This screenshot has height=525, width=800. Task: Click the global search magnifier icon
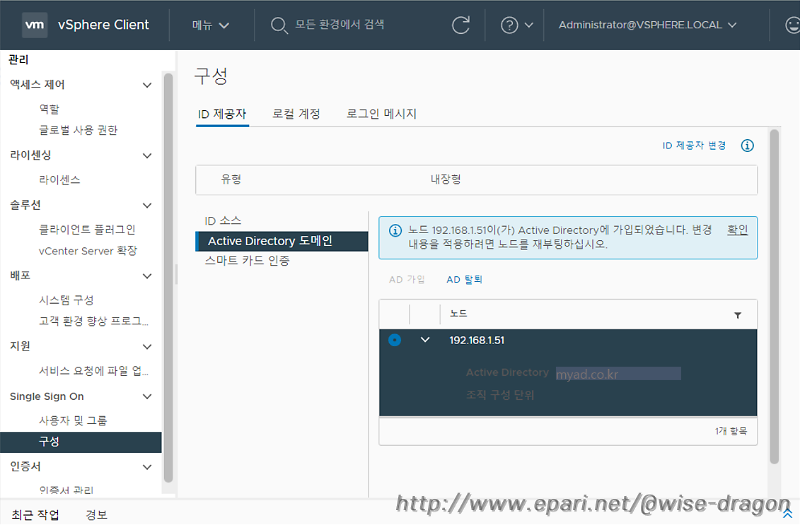(x=279, y=25)
